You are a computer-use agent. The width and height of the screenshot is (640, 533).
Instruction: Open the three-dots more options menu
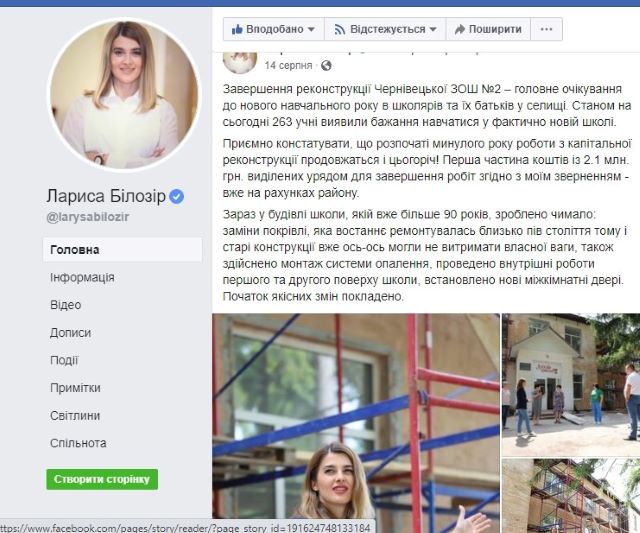point(546,29)
